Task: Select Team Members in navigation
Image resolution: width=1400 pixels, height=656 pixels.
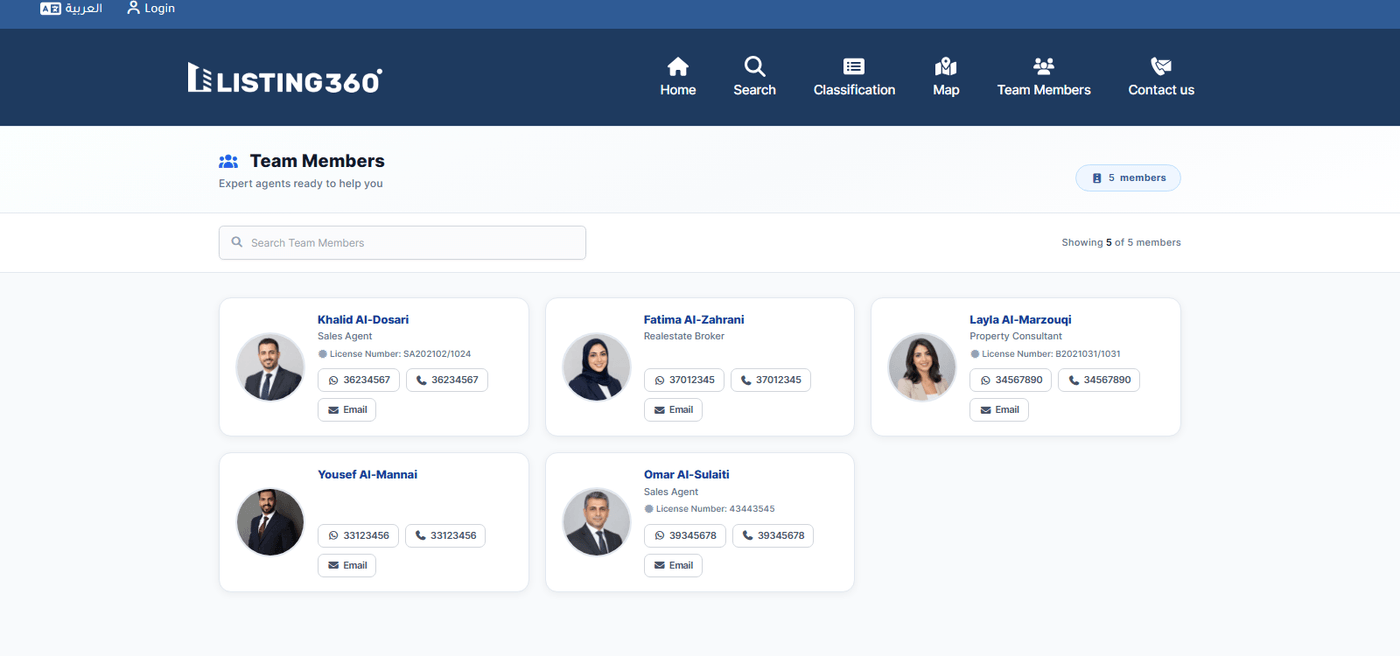Action: (1044, 77)
